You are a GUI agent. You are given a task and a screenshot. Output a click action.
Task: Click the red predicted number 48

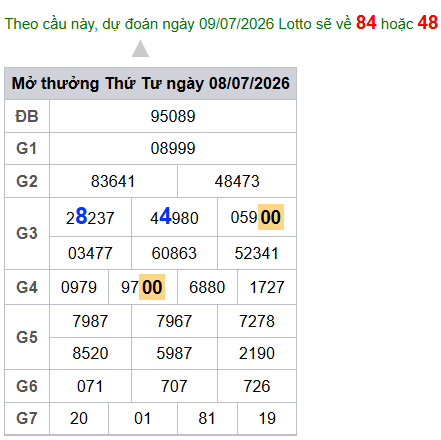point(428,23)
